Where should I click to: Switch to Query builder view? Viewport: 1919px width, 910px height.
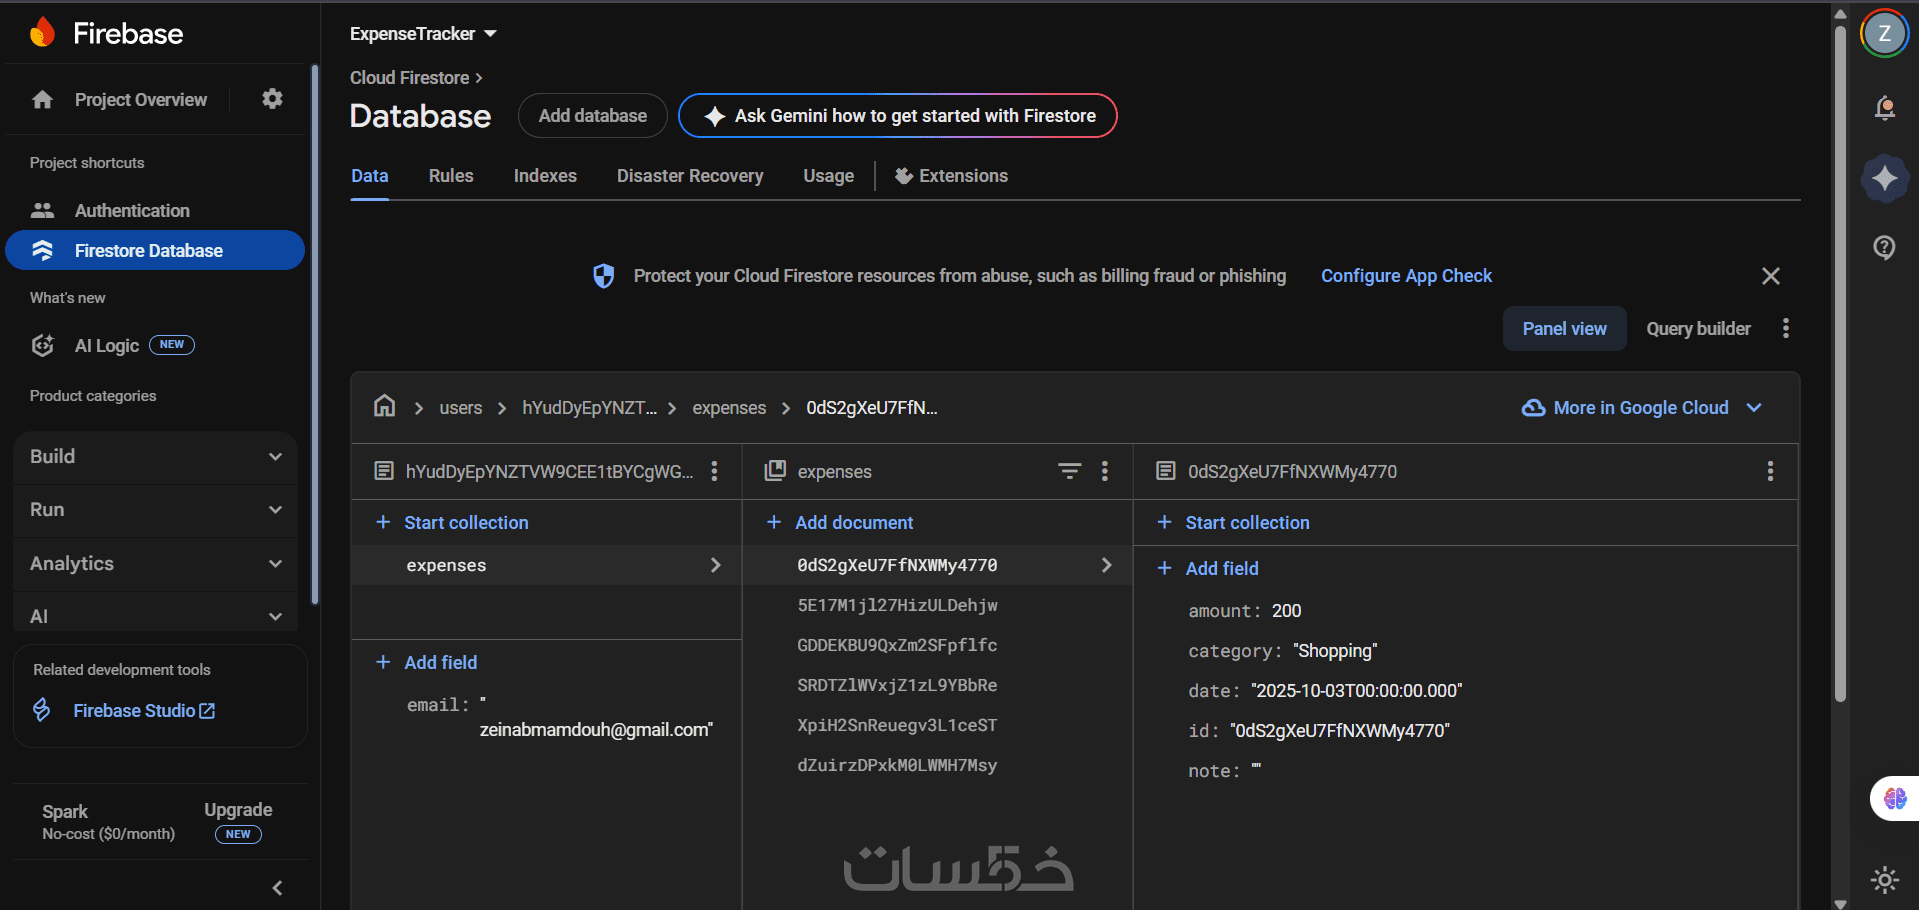click(x=1698, y=329)
